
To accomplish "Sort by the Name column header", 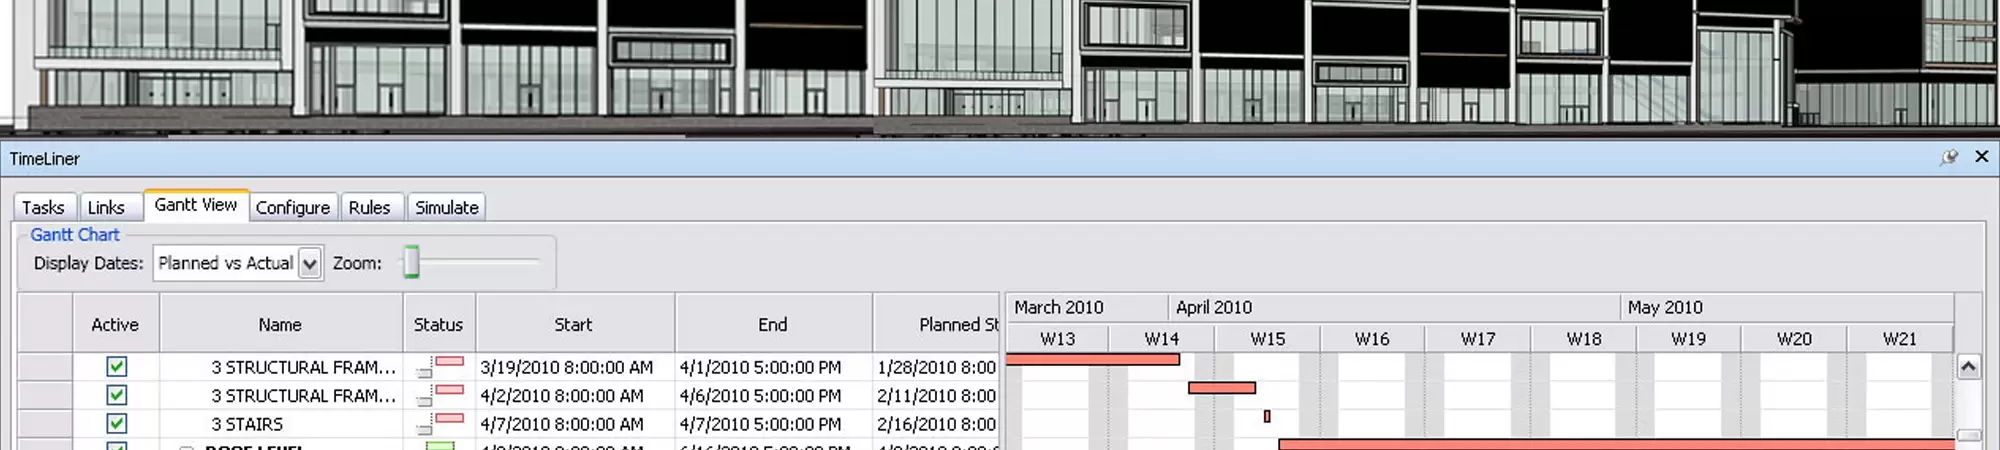I will 281,324.
